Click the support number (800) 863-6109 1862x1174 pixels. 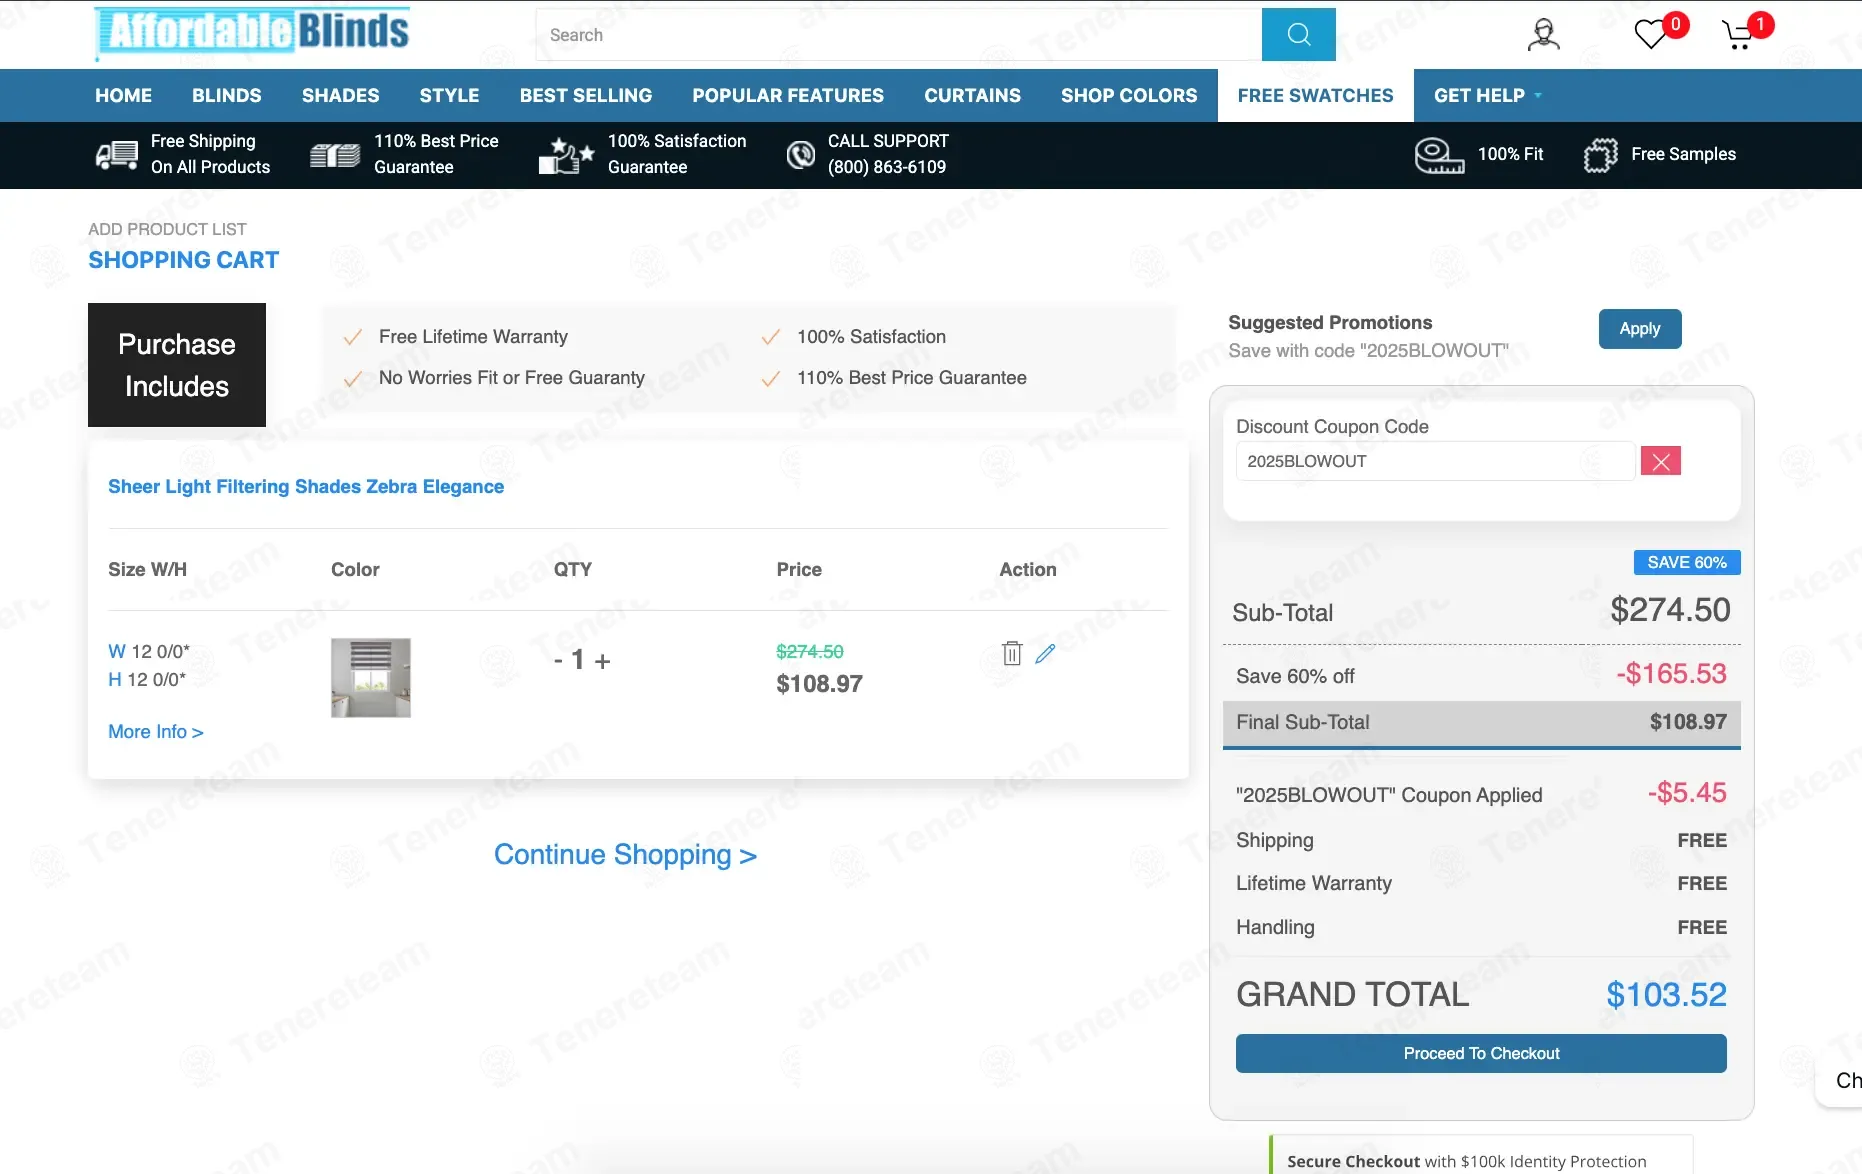coord(887,168)
